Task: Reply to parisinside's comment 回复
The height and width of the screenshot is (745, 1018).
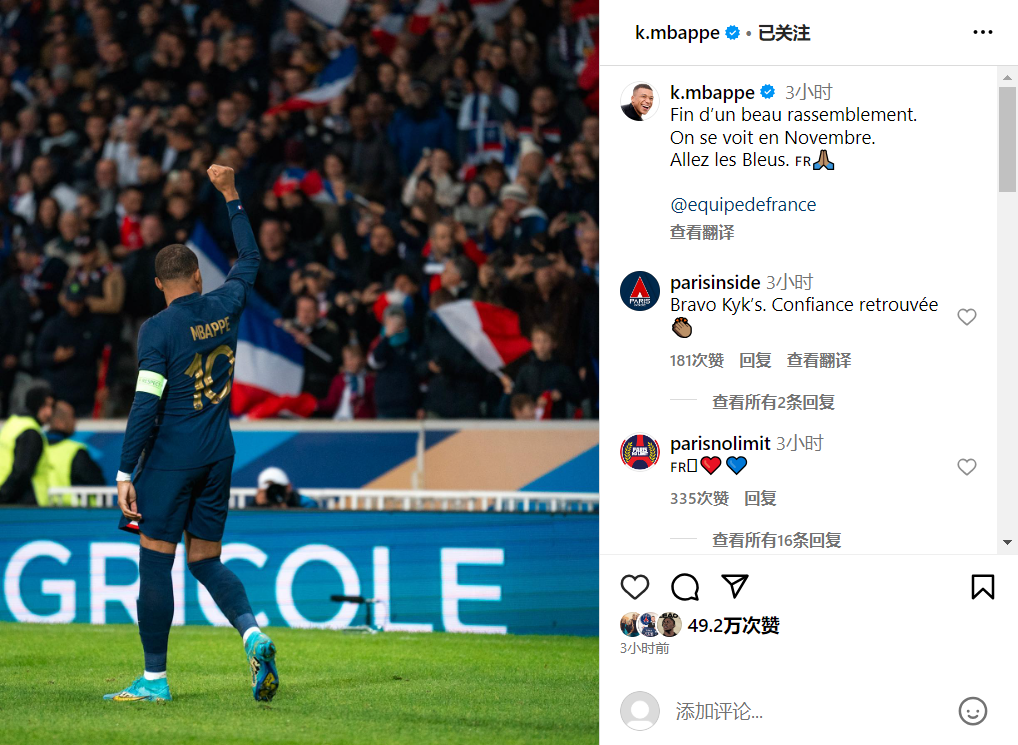Action: click(755, 360)
